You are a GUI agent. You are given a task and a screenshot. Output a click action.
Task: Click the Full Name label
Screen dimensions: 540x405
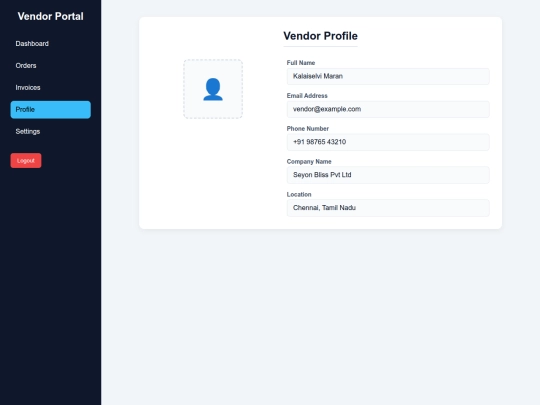click(x=301, y=63)
